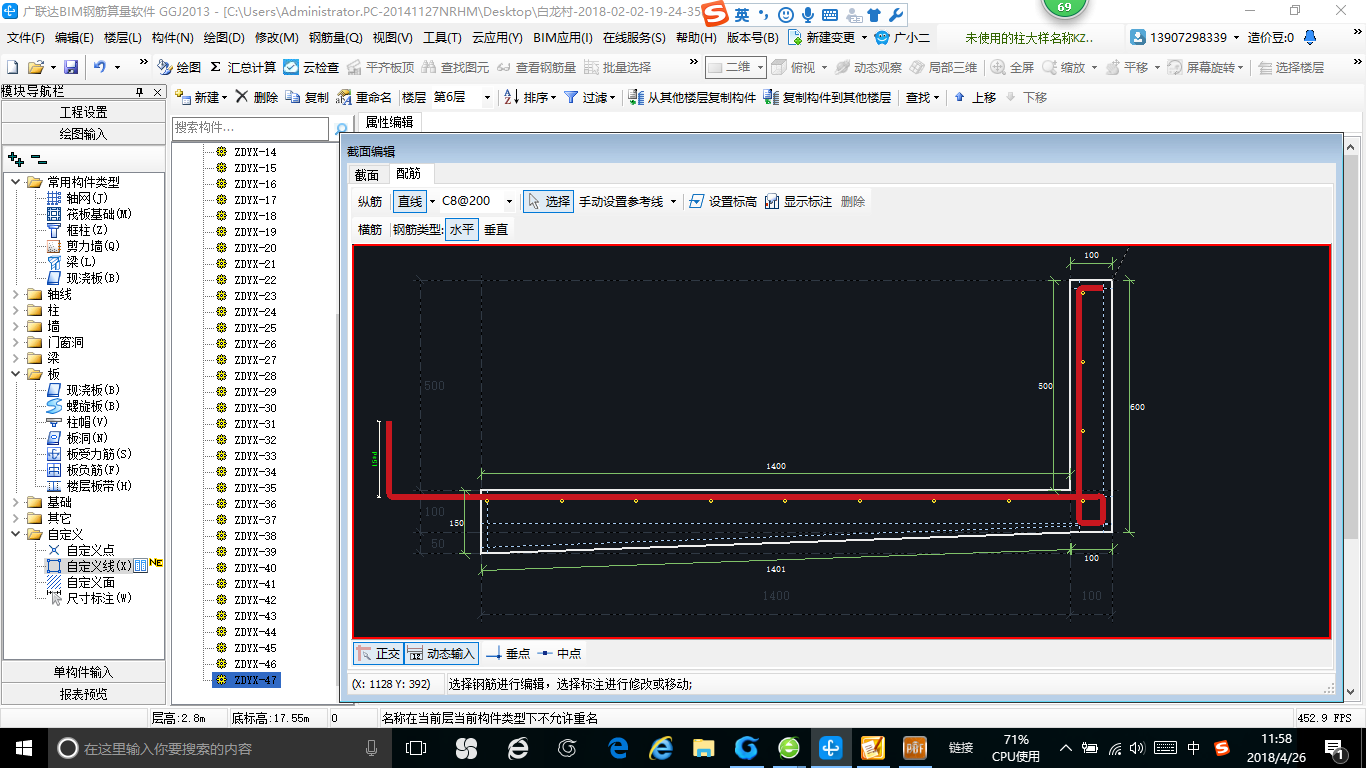Select 自定义点 tree item
The height and width of the screenshot is (768, 1366).
click(81, 550)
